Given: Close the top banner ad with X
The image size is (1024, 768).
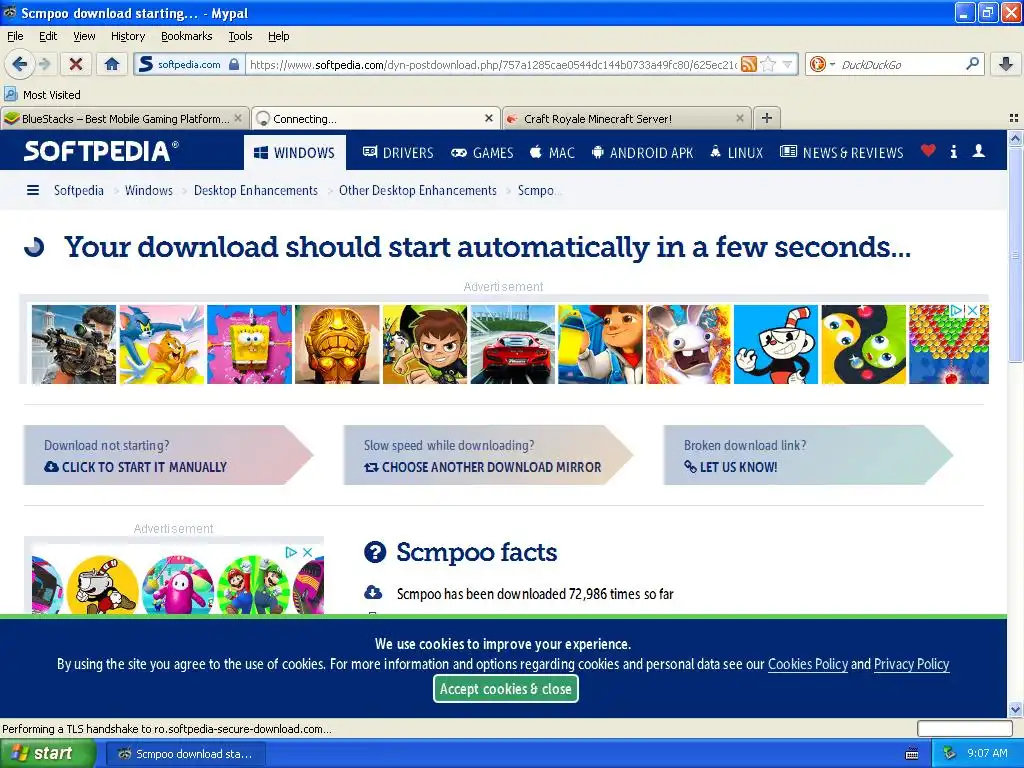Looking at the screenshot, I should (972, 311).
